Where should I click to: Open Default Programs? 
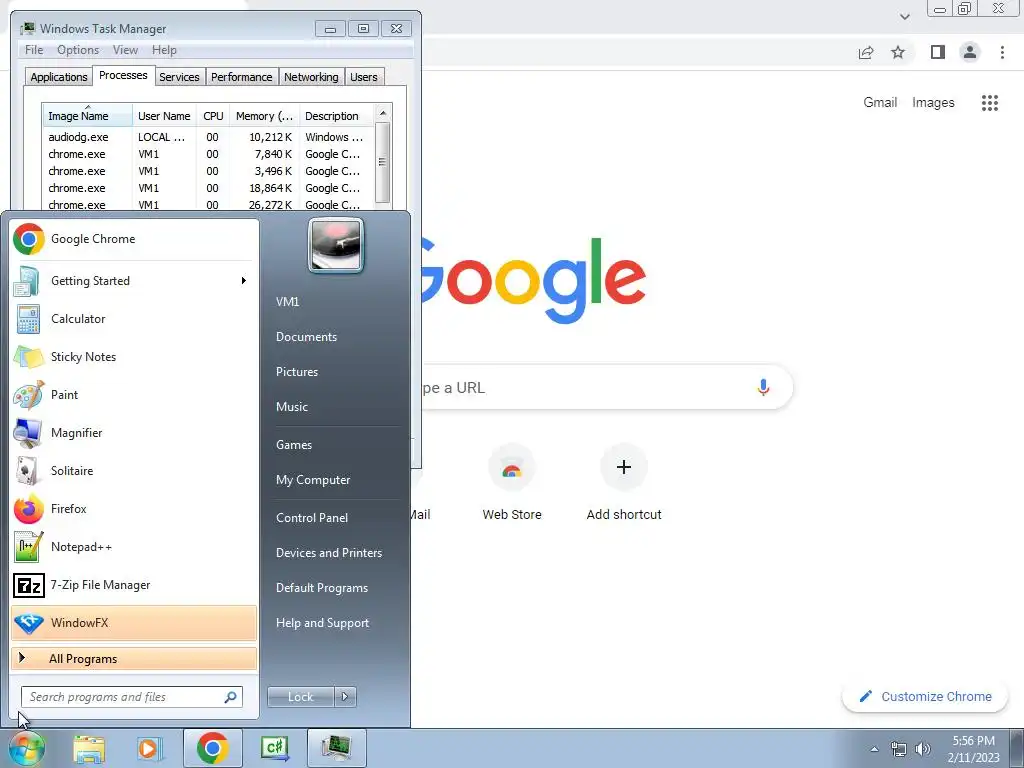(322, 588)
